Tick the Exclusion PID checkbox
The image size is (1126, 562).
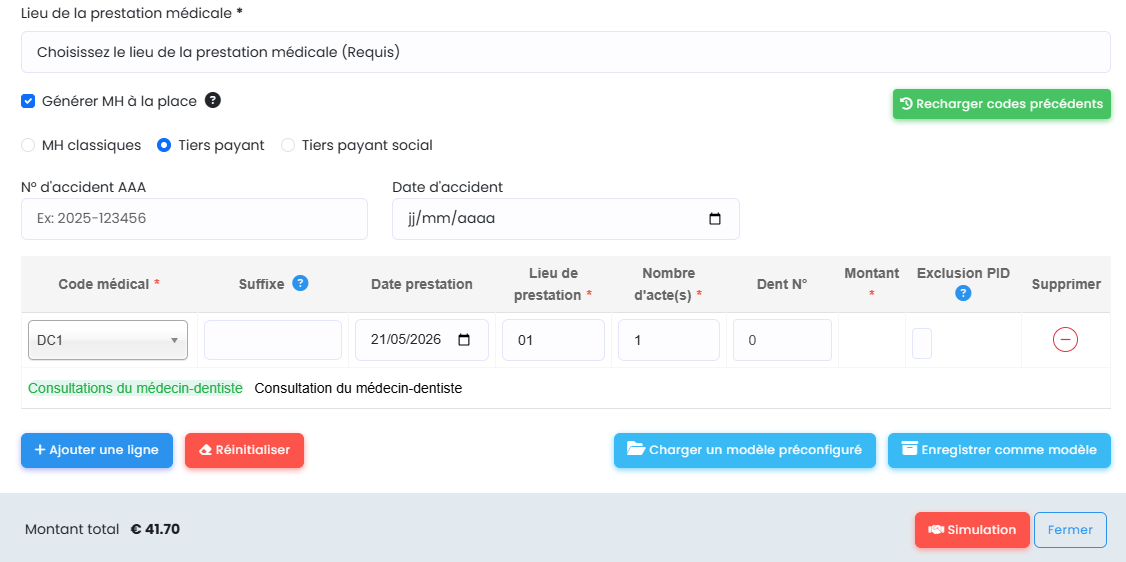pyautogui.click(x=921, y=343)
